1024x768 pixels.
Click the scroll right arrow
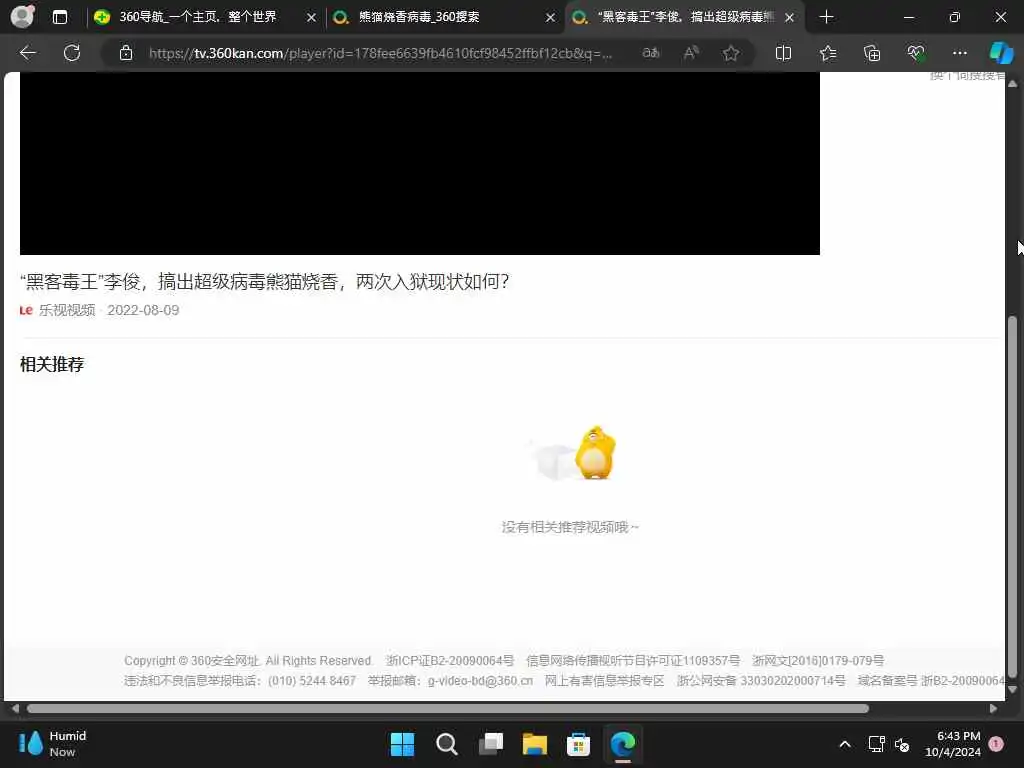point(993,709)
